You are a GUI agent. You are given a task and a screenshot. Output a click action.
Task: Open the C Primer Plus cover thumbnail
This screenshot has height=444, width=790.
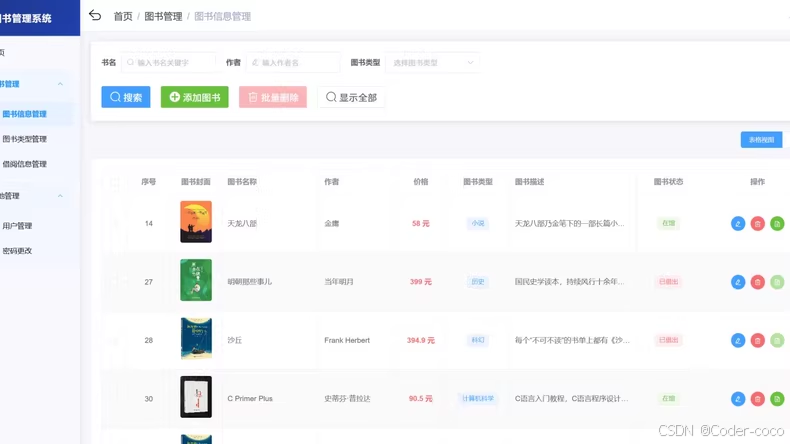[x=196, y=397]
